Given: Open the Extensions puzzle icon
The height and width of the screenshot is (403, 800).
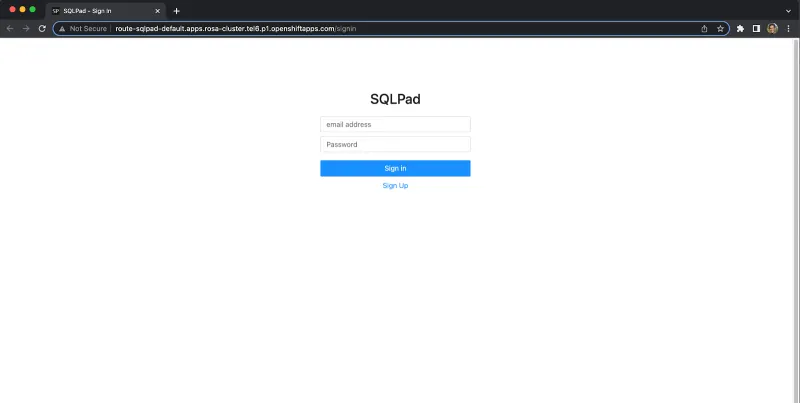Looking at the screenshot, I should tap(740, 29).
